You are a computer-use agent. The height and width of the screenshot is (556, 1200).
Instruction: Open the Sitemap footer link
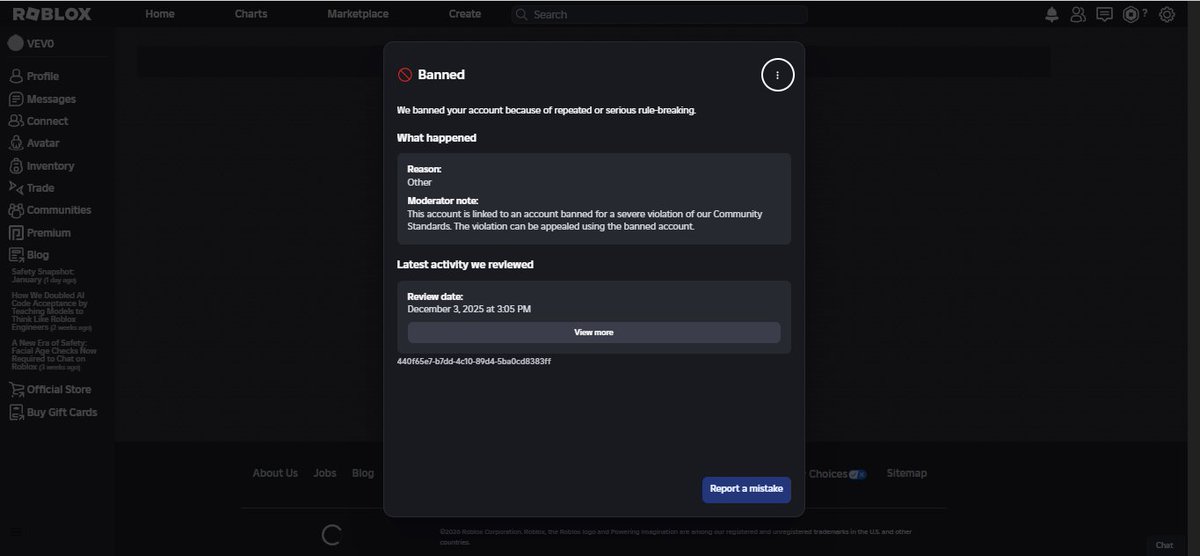pyautogui.click(x=907, y=473)
